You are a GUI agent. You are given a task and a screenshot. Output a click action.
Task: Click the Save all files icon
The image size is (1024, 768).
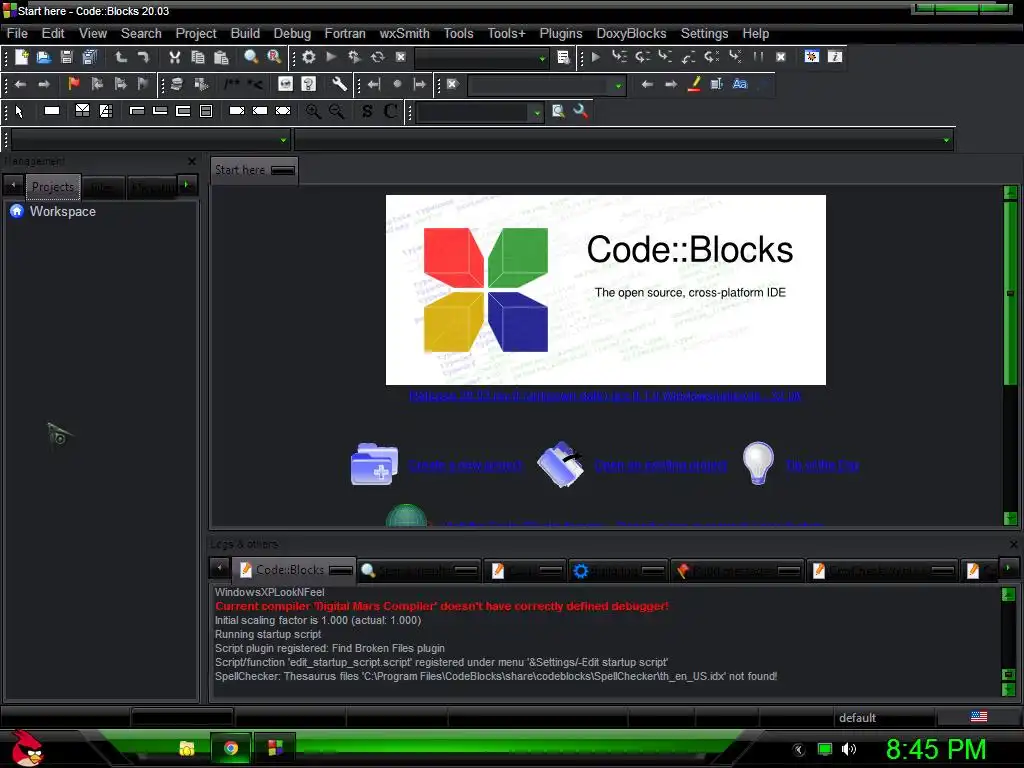click(x=90, y=57)
